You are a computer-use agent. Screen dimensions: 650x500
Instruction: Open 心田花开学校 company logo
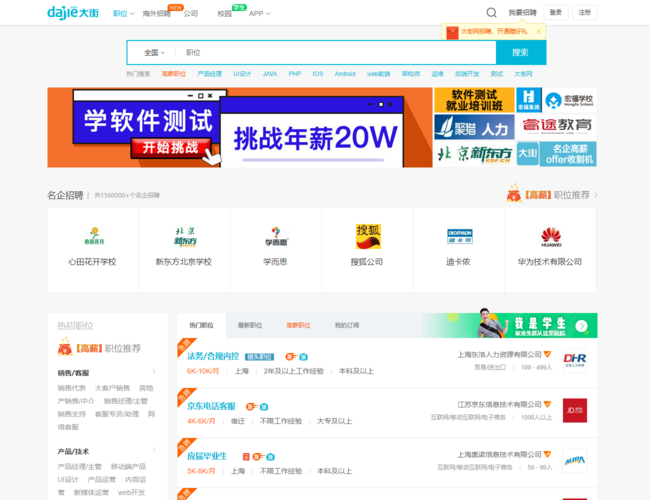pyautogui.click(x=94, y=236)
